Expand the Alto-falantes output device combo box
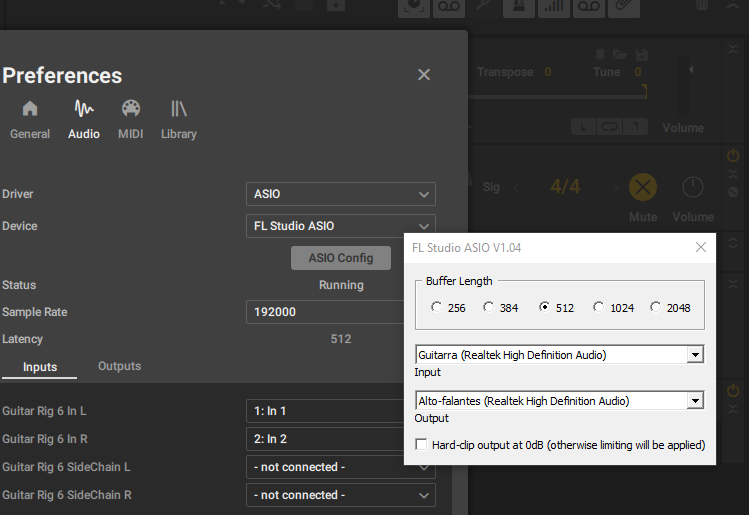The width and height of the screenshot is (749, 515). [x=696, y=401]
